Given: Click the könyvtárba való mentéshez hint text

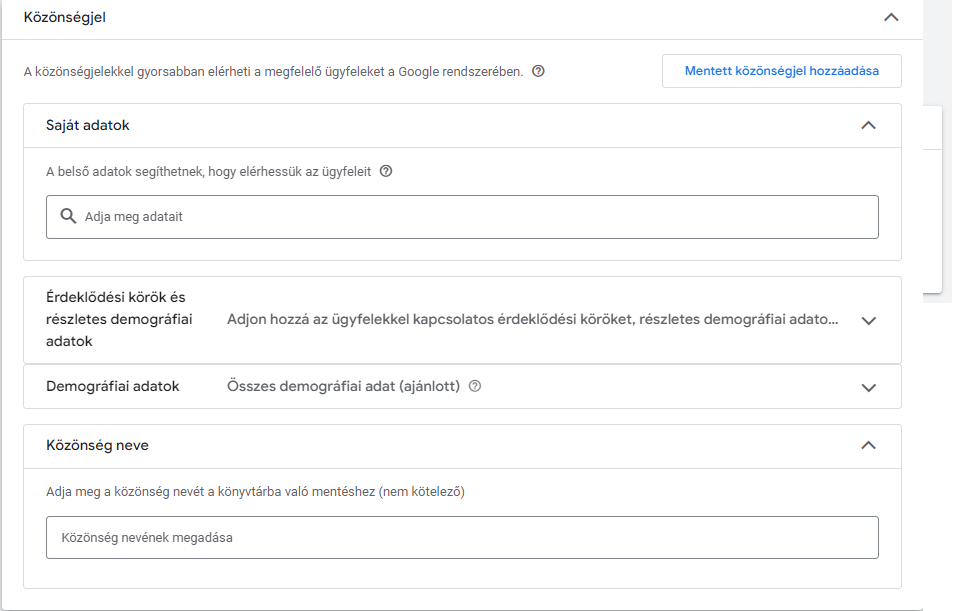Looking at the screenshot, I should (x=255, y=492).
